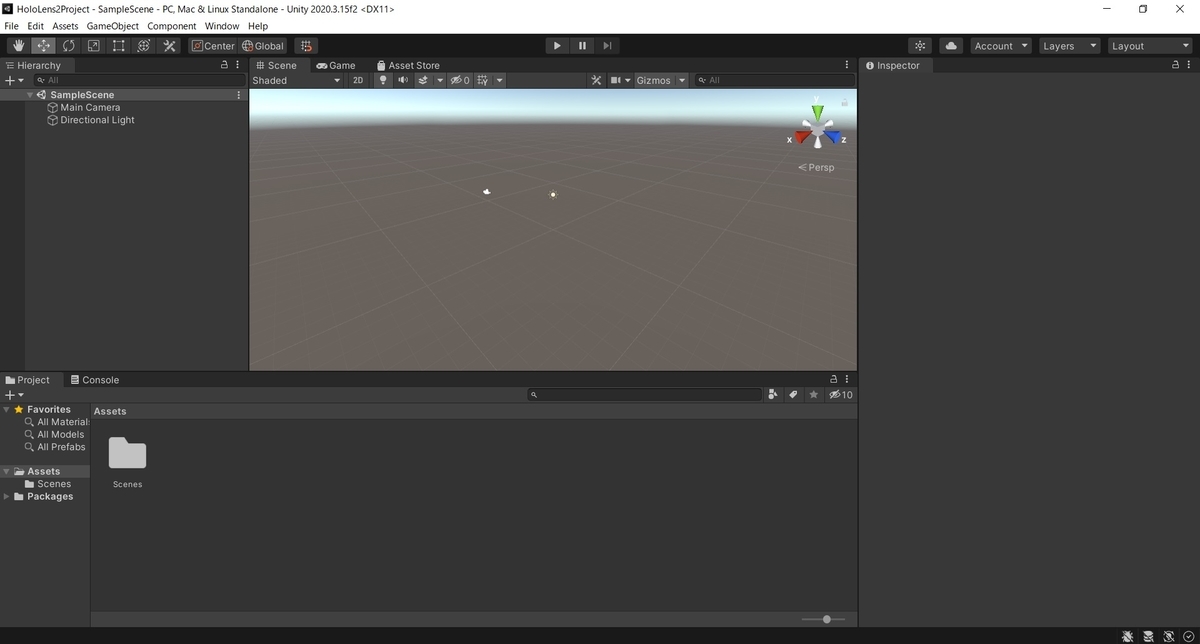The width and height of the screenshot is (1200, 644).
Task: Open Scenes folder thumbnail in Assets
Action: click(128, 455)
